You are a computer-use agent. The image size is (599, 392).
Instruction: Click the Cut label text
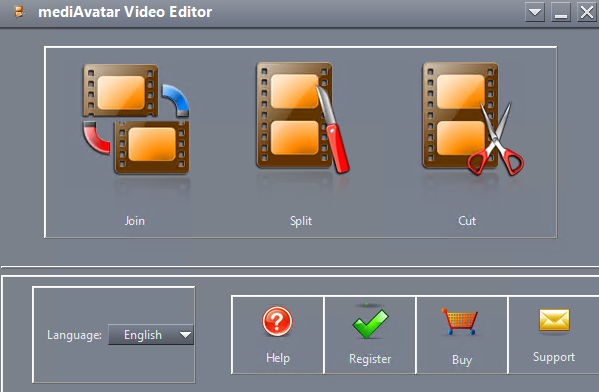tap(467, 221)
